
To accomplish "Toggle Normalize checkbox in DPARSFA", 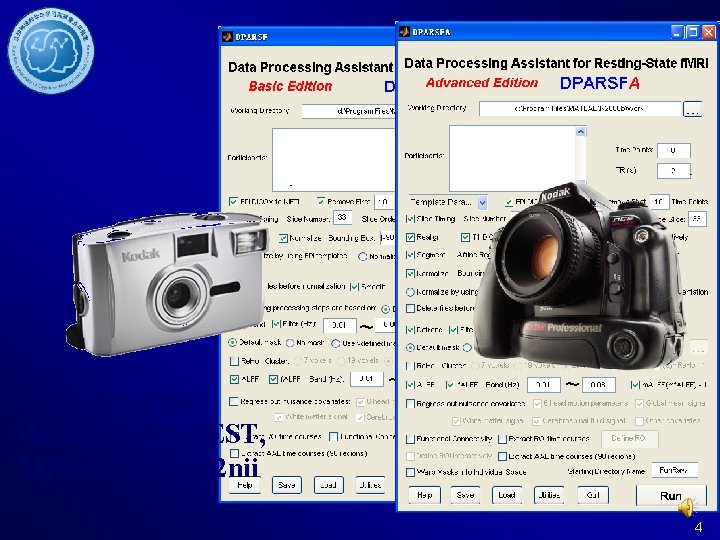I will [x=410, y=274].
